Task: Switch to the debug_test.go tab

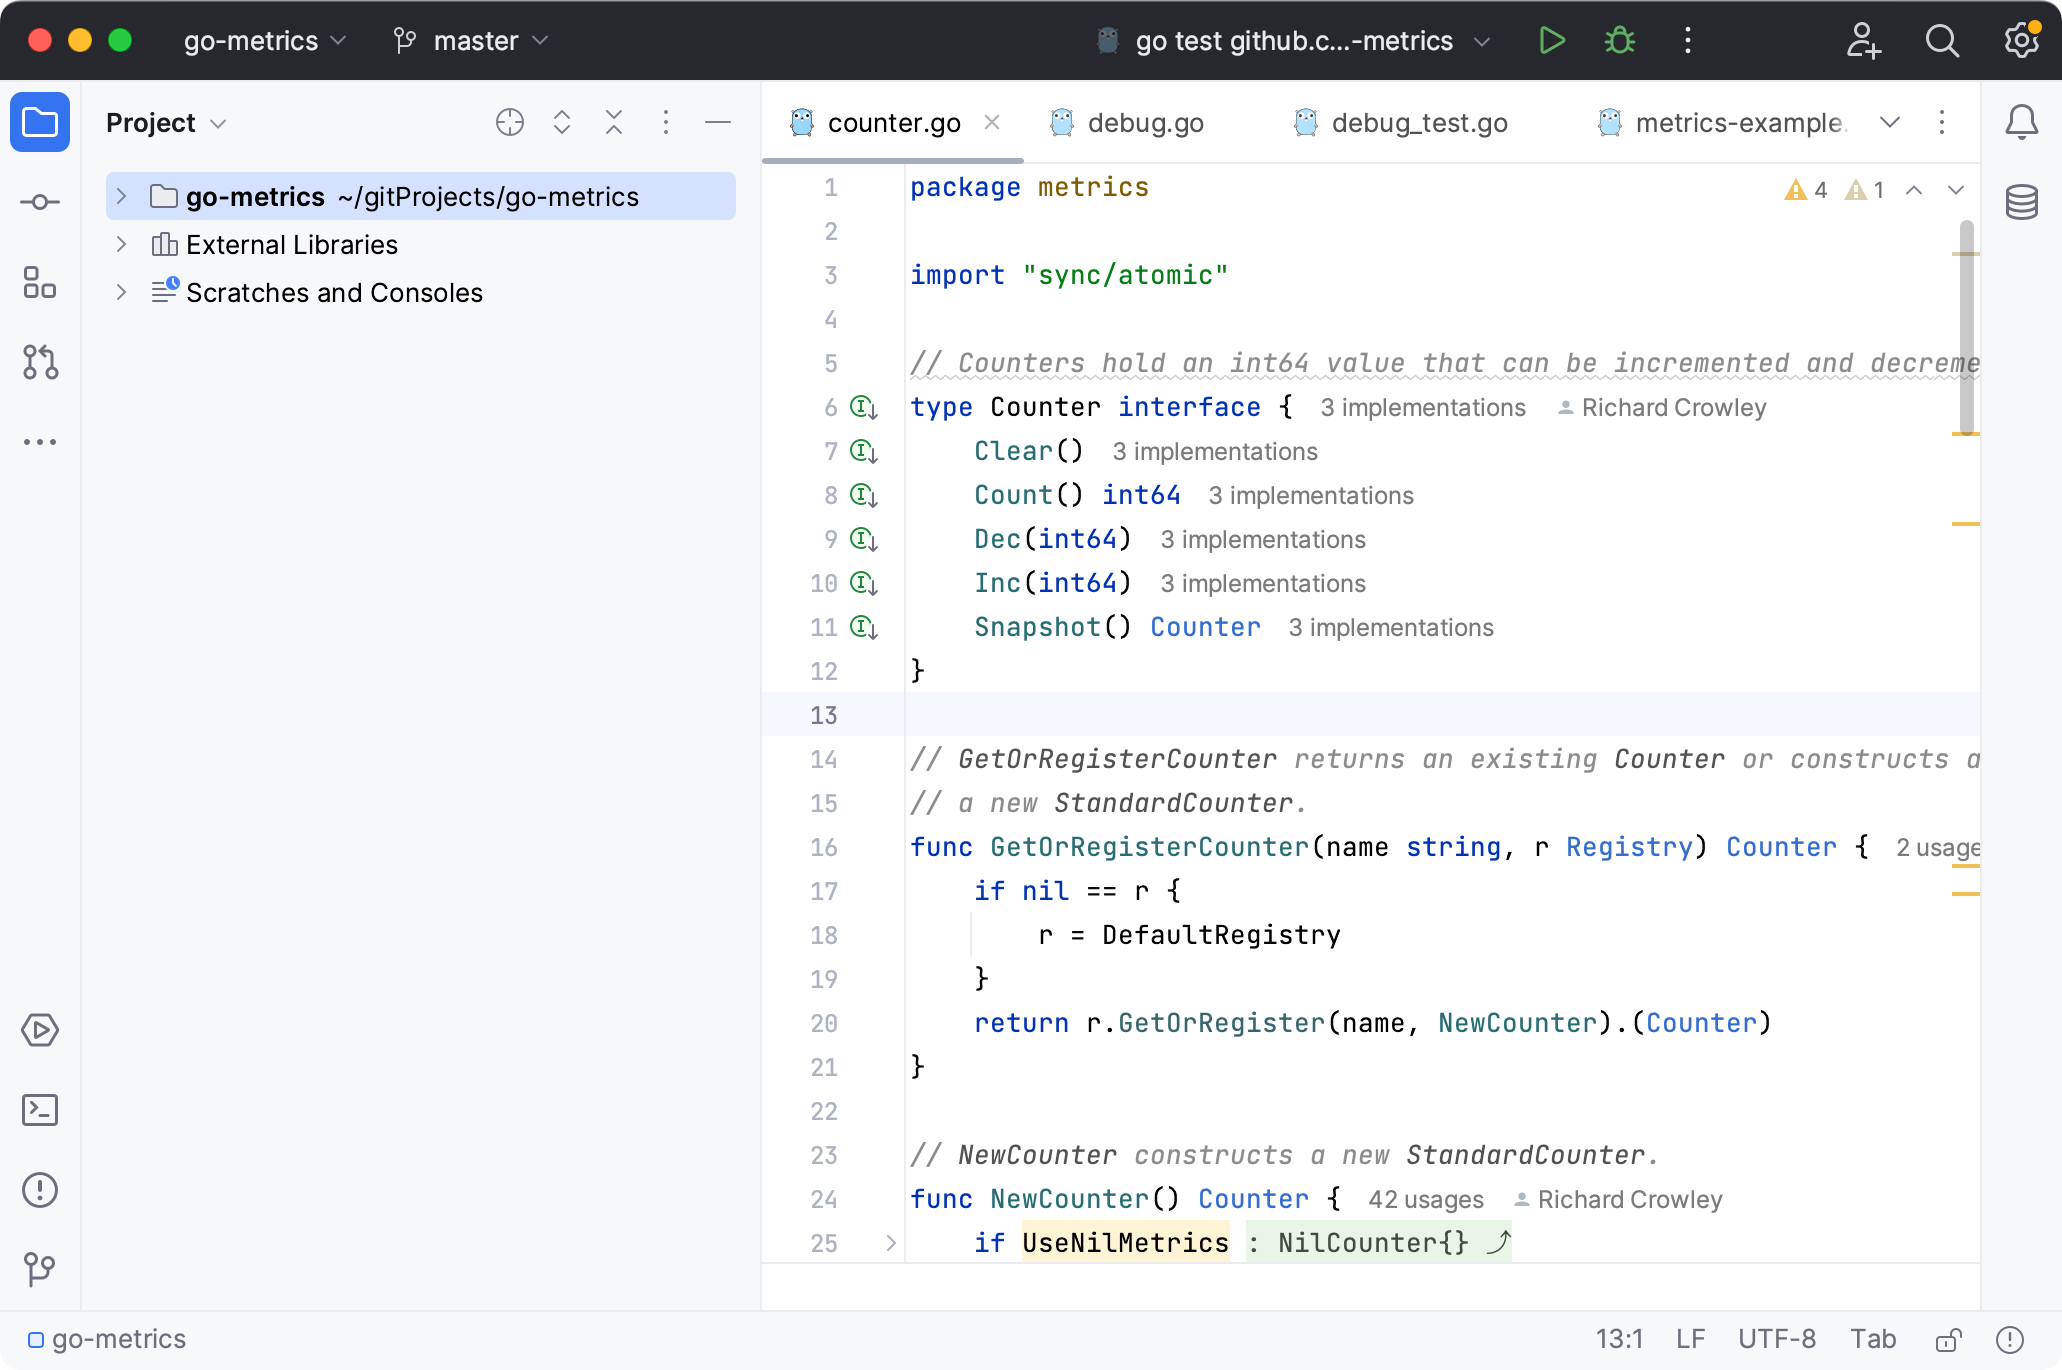Action: (x=1418, y=122)
